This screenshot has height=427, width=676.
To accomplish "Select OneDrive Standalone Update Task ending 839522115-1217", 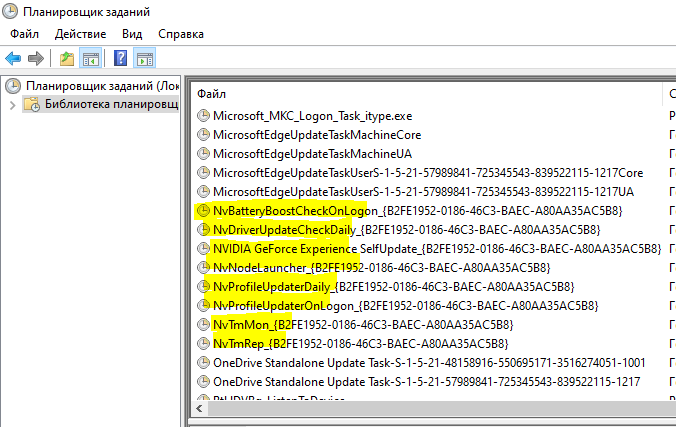I will (427, 381).
